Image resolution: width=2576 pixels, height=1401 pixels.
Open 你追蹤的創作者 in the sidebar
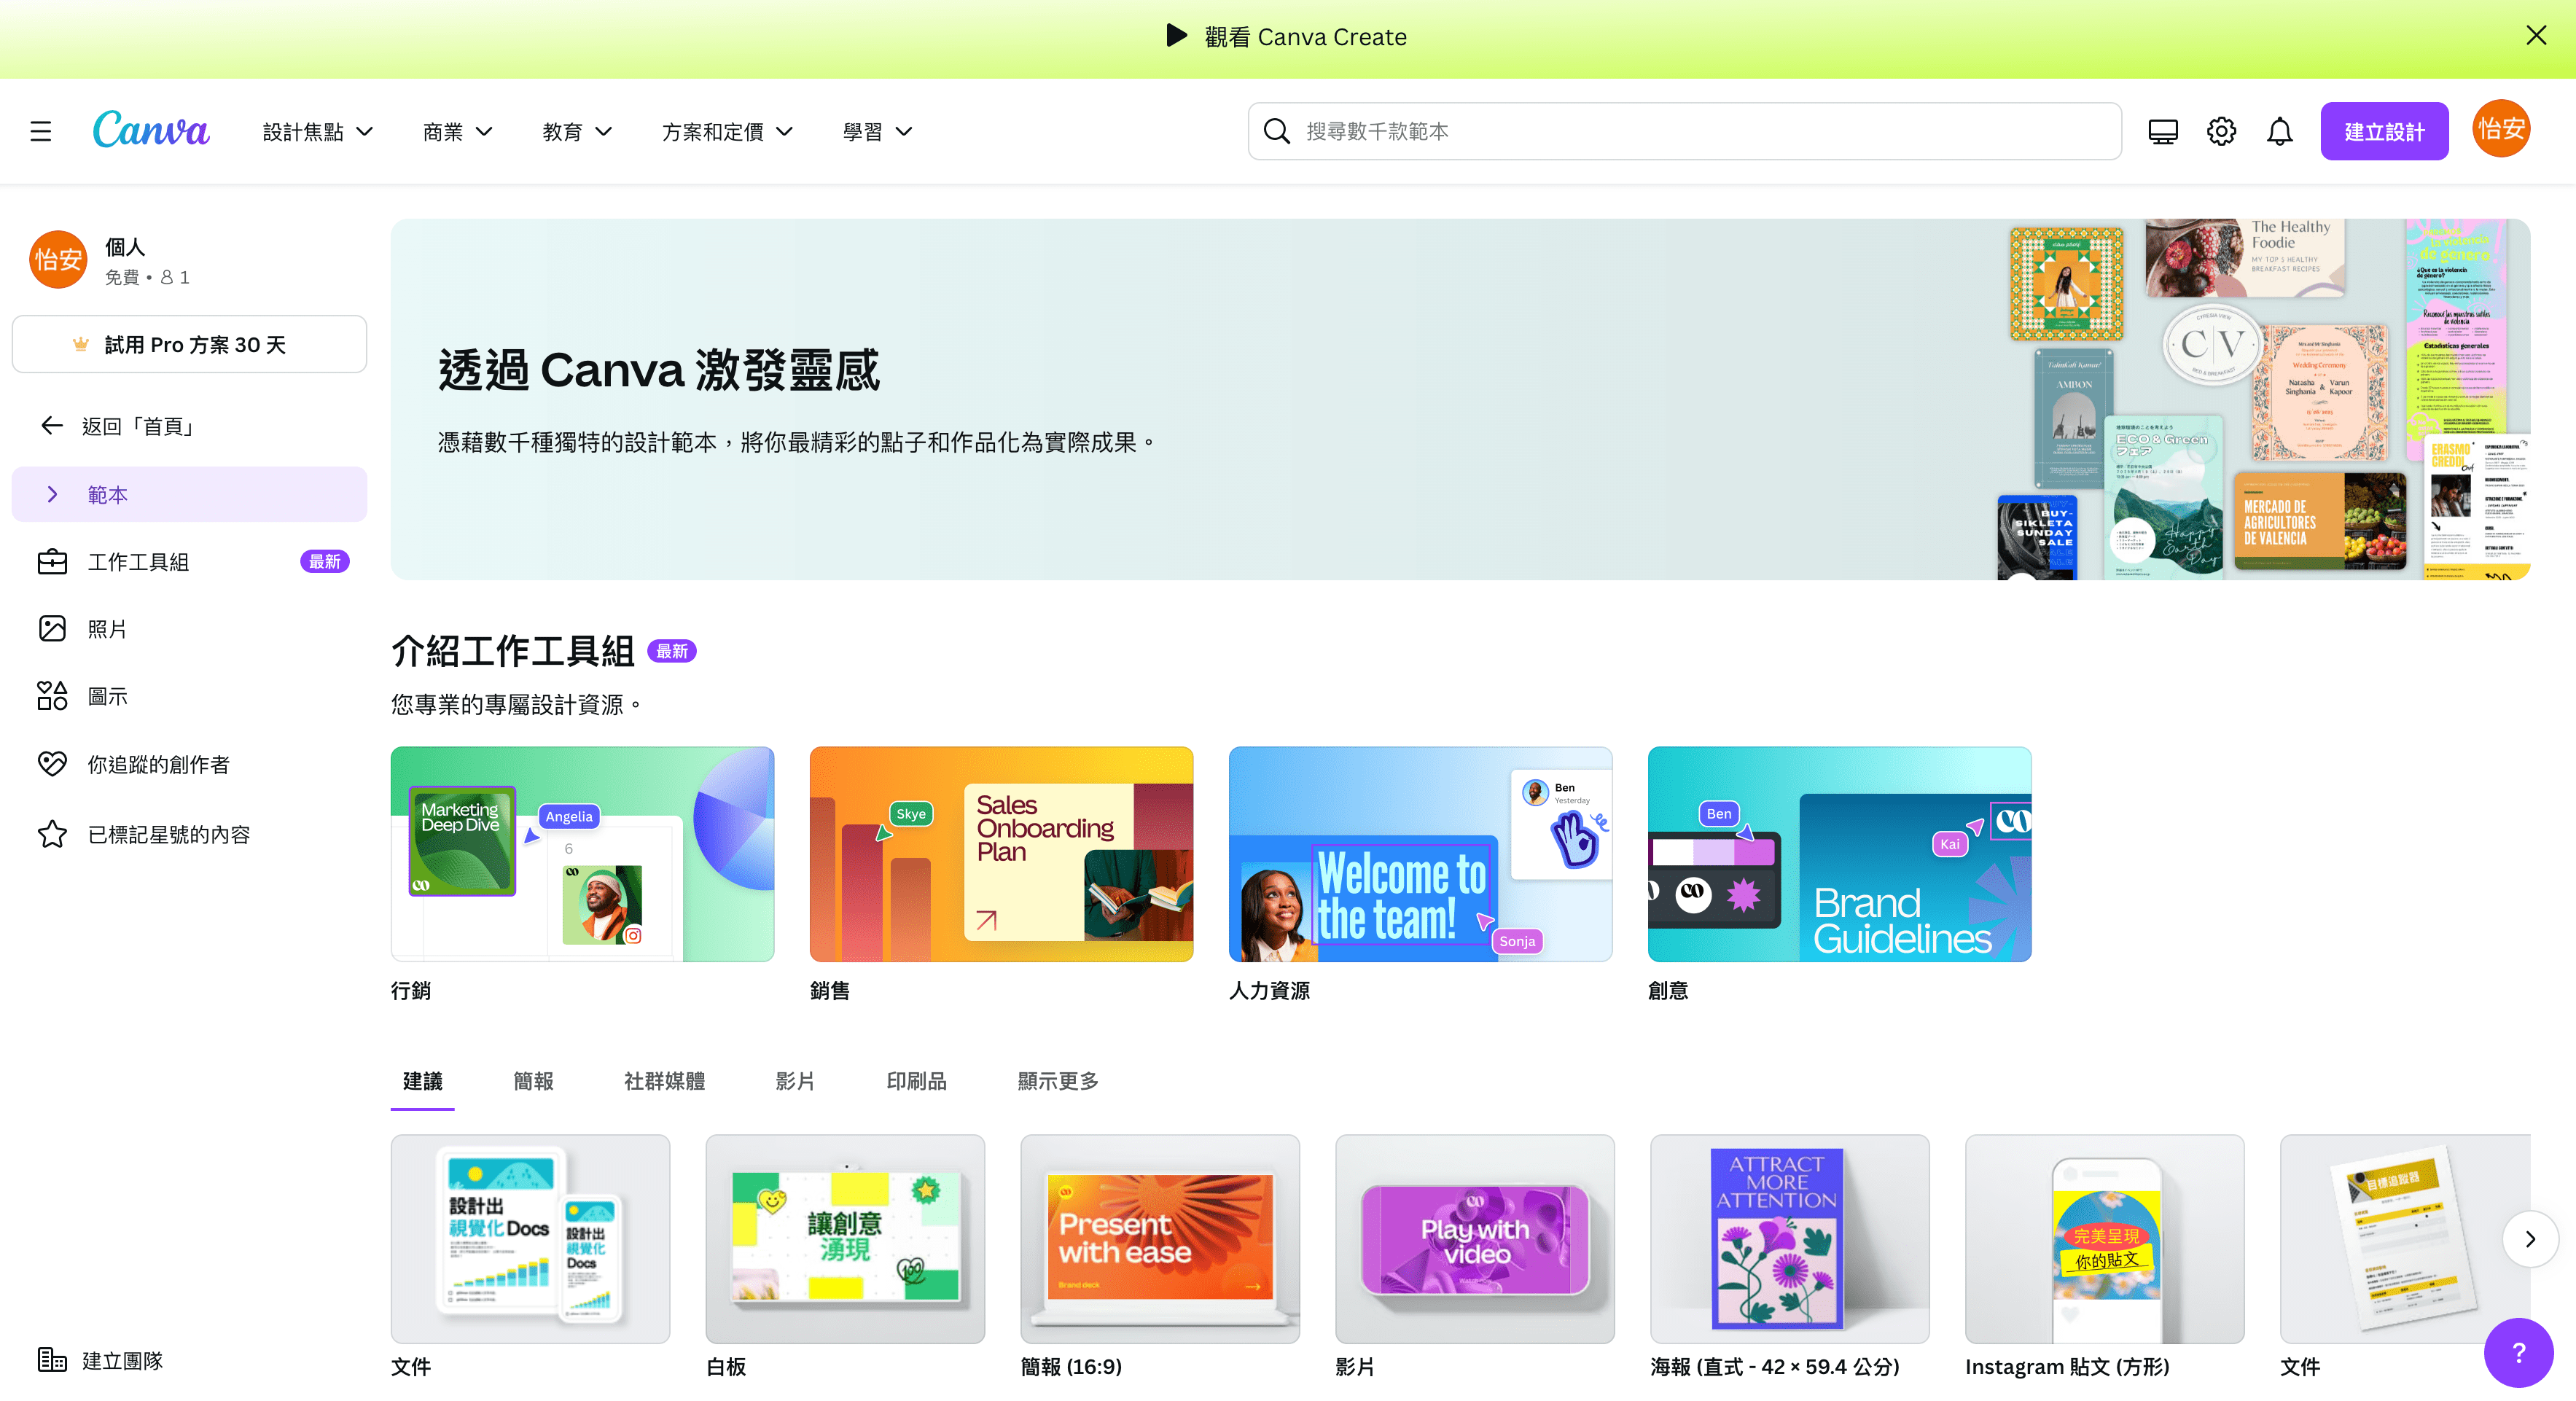click(189, 764)
